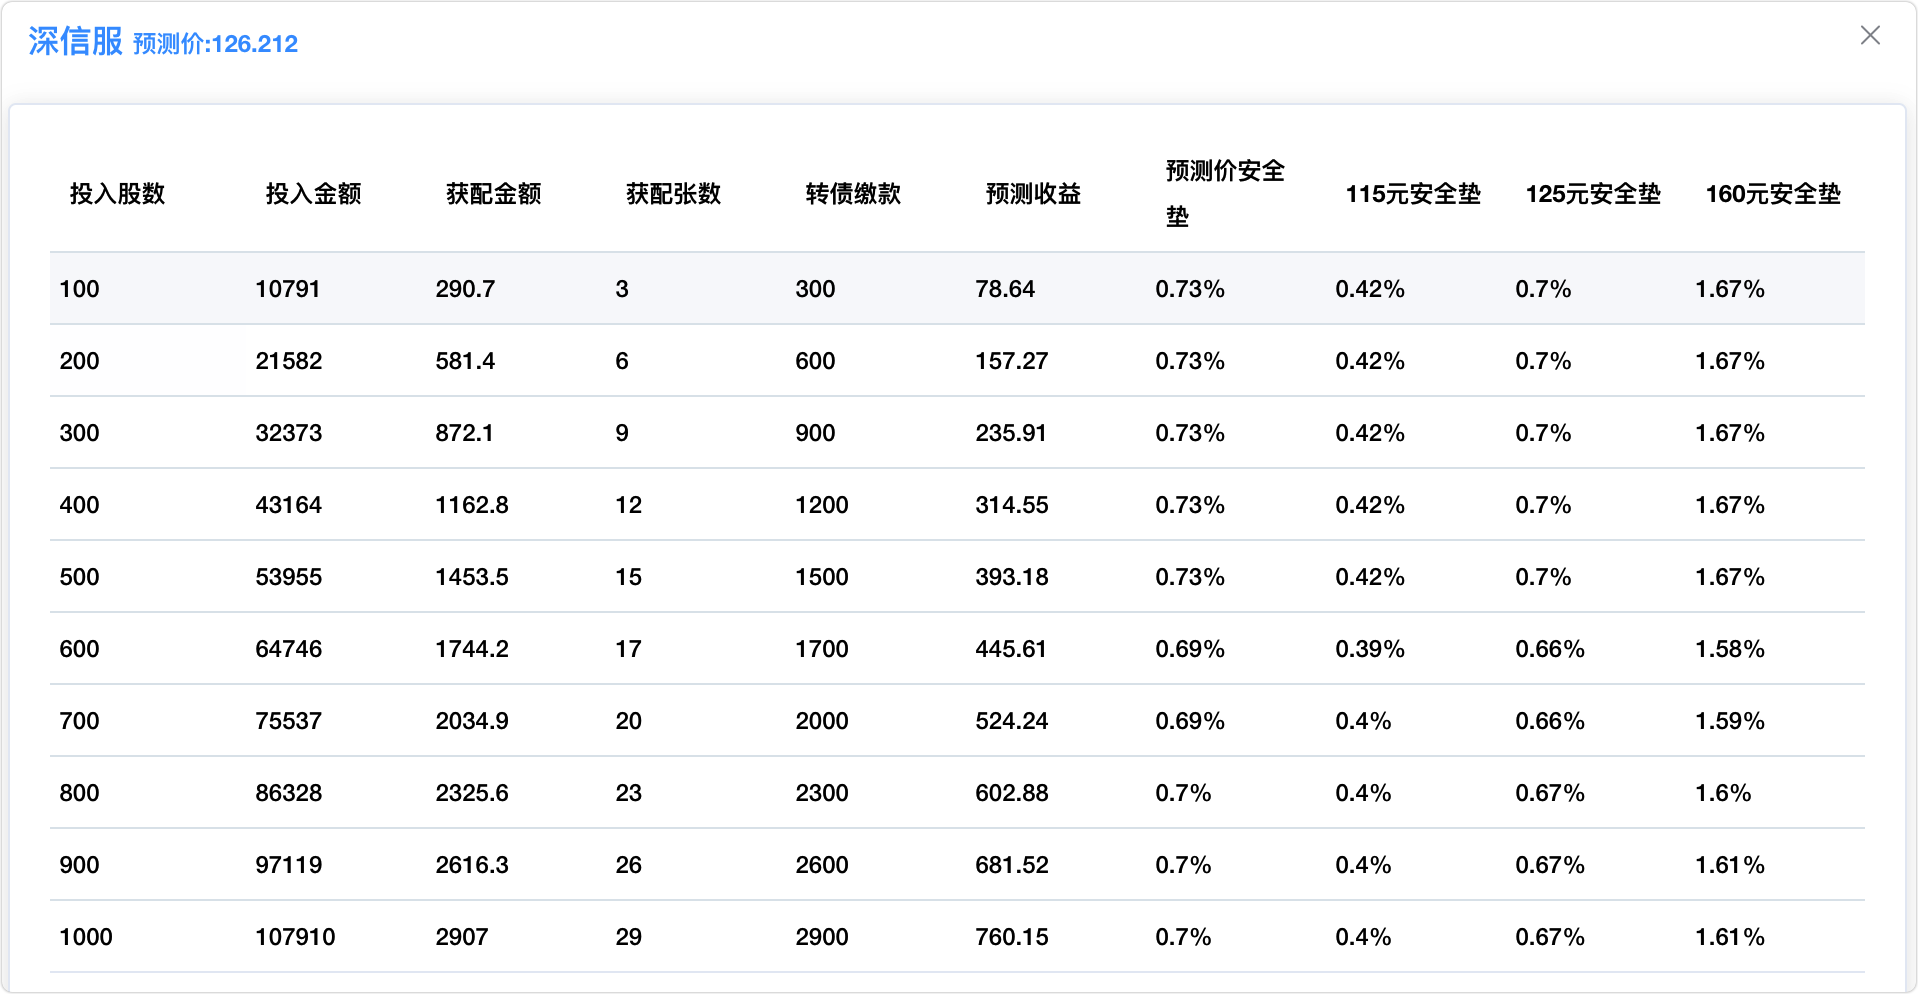
Task: Select the 投入金额 column header
Action: coord(313,194)
